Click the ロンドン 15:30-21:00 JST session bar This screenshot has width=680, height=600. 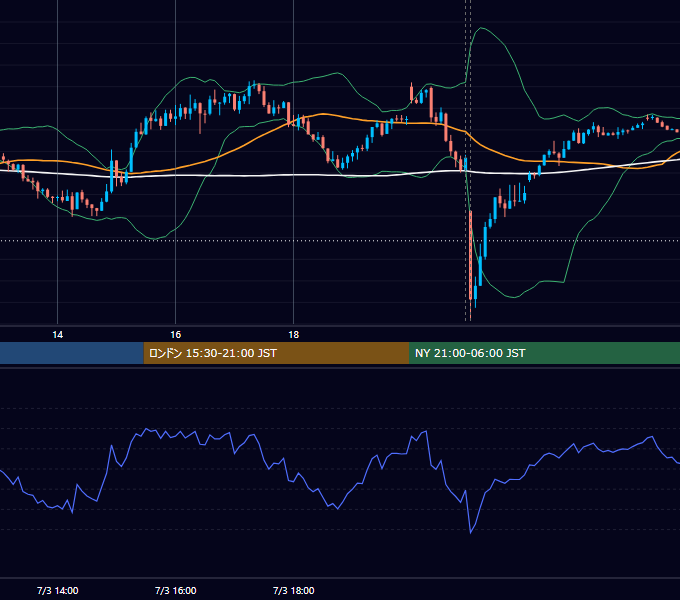point(276,353)
